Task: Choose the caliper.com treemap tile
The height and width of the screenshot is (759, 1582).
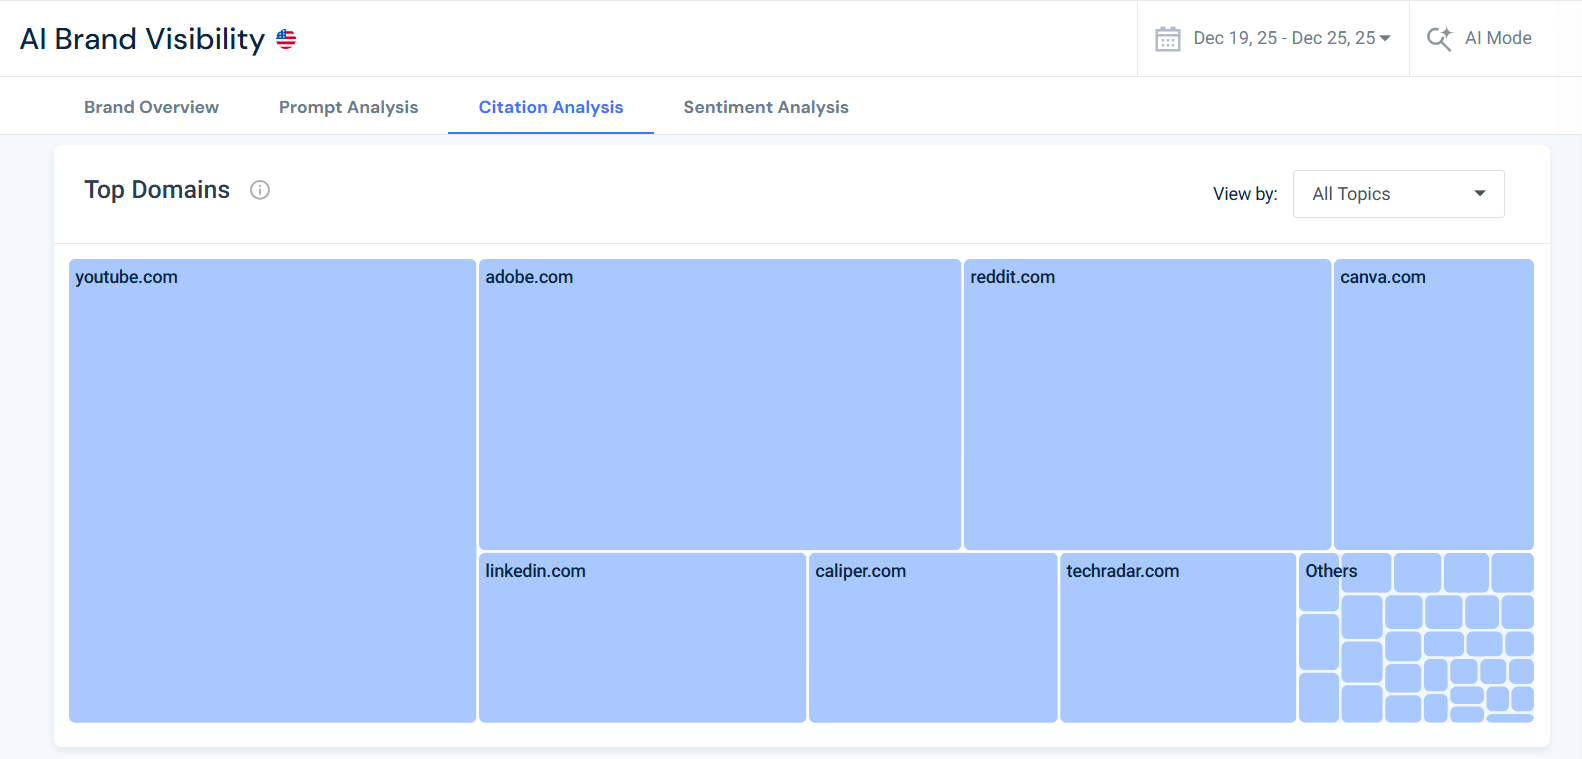Action: click(x=933, y=638)
